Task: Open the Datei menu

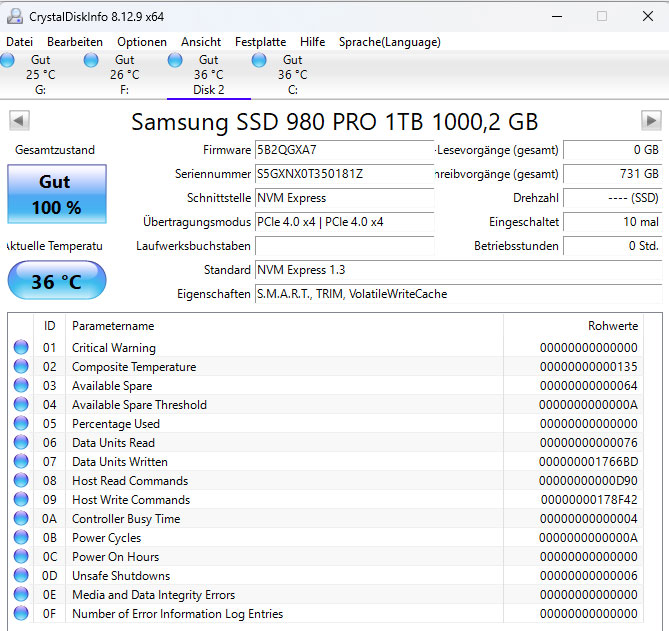Action: [19, 42]
